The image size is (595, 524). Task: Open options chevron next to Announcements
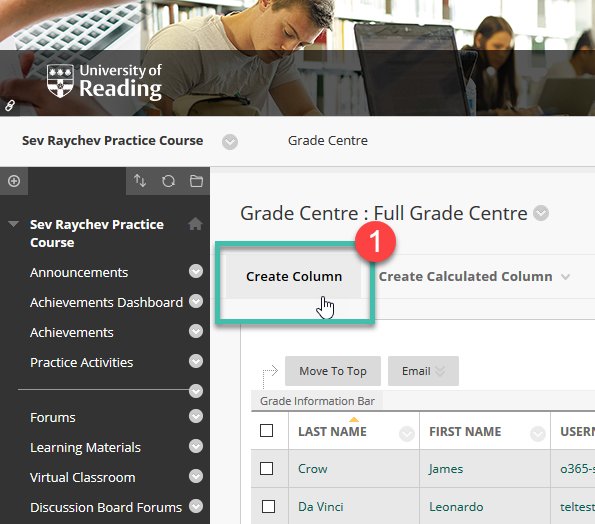coord(196,271)
